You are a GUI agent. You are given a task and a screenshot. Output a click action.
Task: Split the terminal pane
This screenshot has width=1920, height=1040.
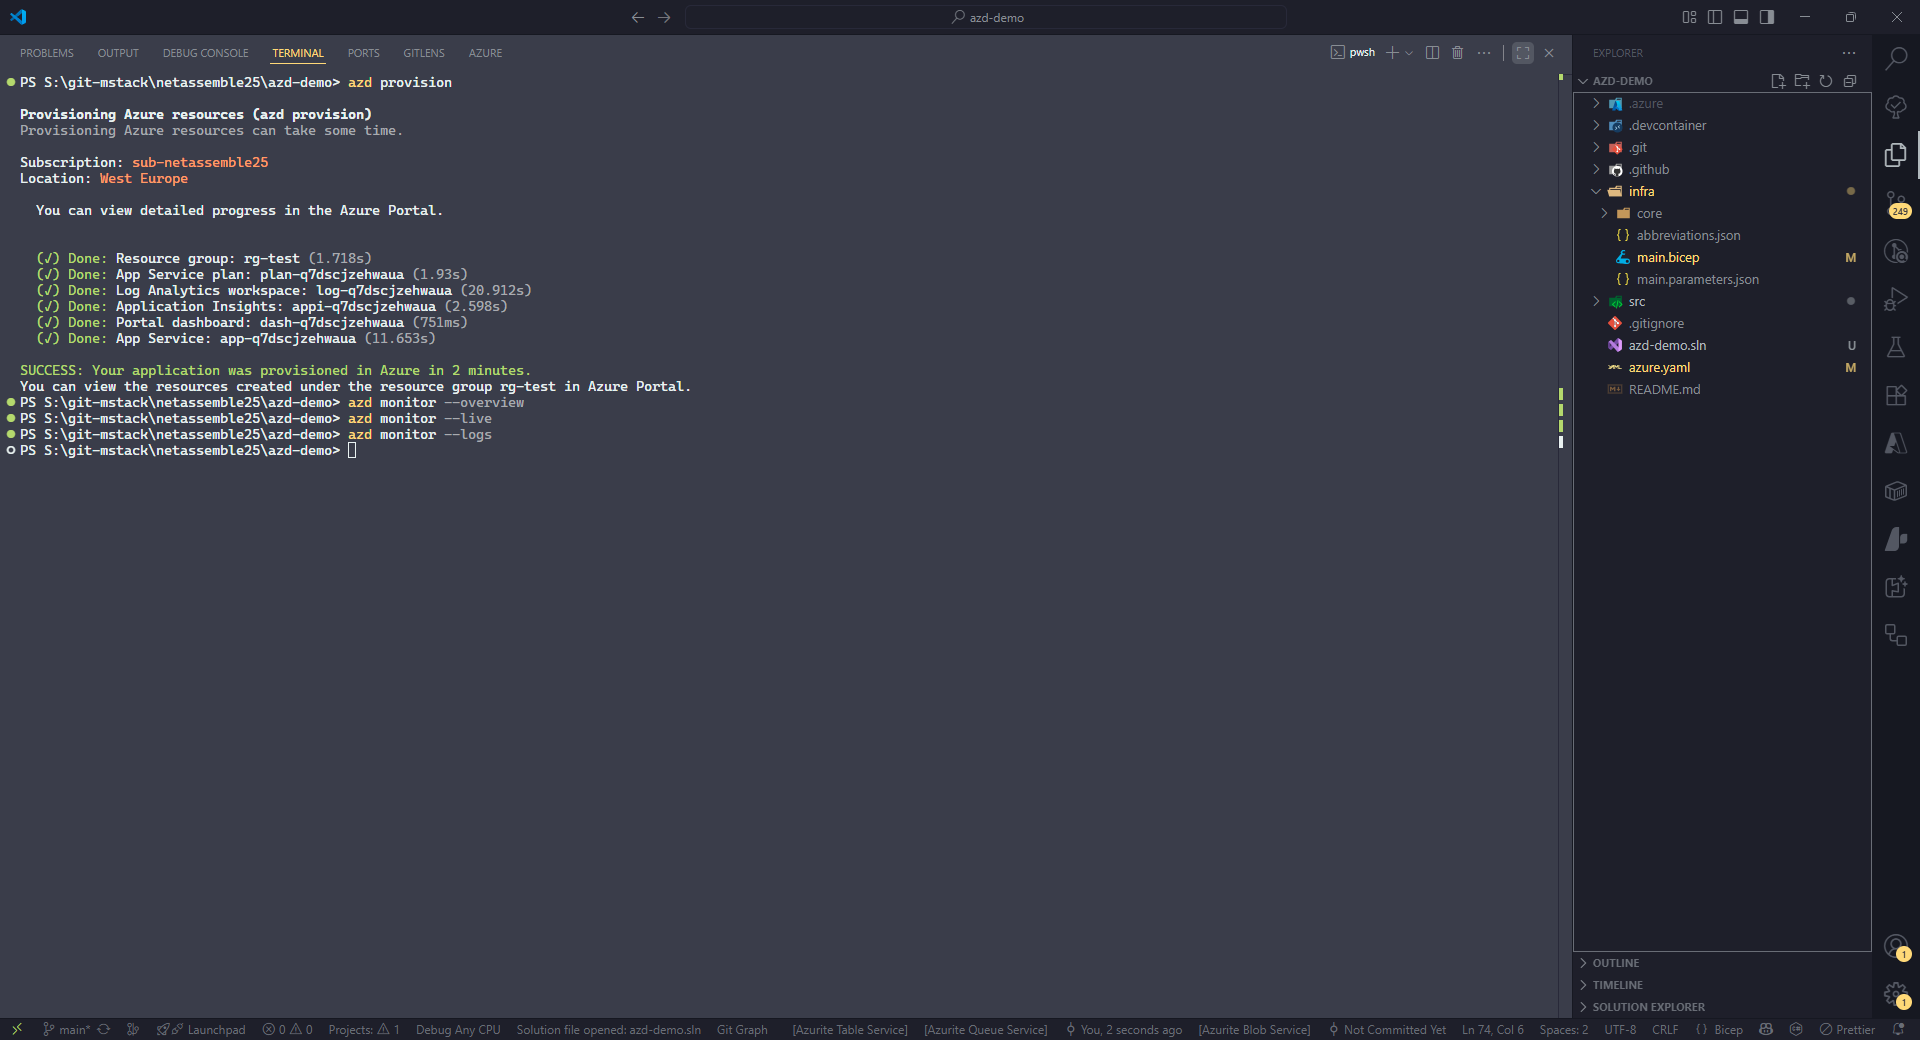pyautogui.click(x=1432, y=53)
